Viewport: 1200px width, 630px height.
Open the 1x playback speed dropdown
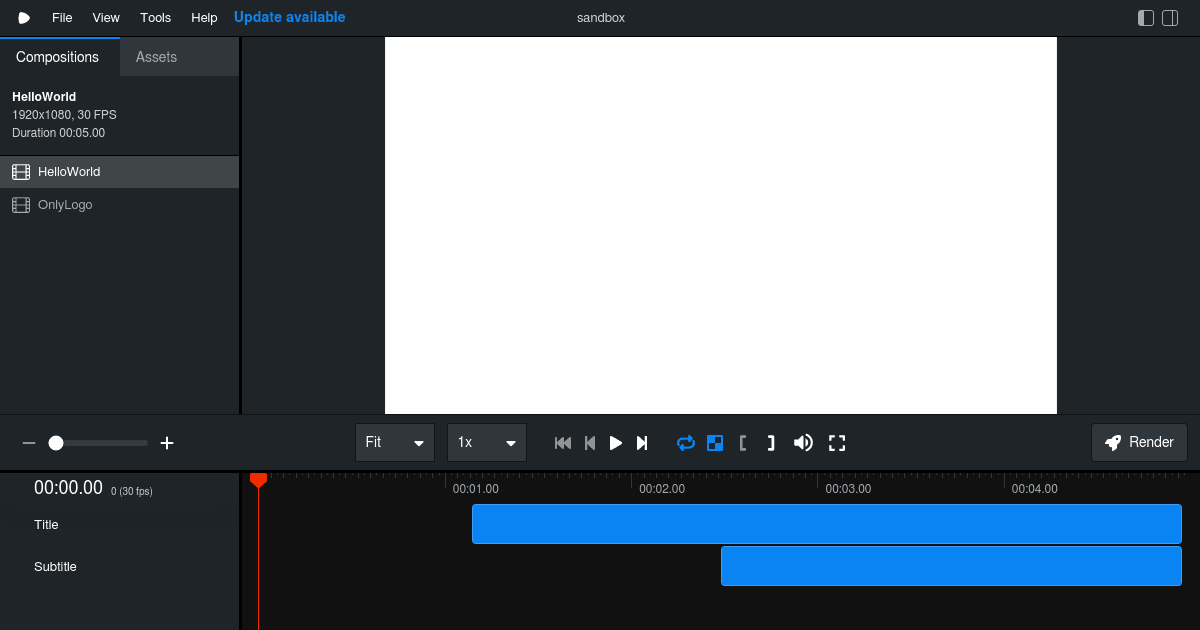487,442
